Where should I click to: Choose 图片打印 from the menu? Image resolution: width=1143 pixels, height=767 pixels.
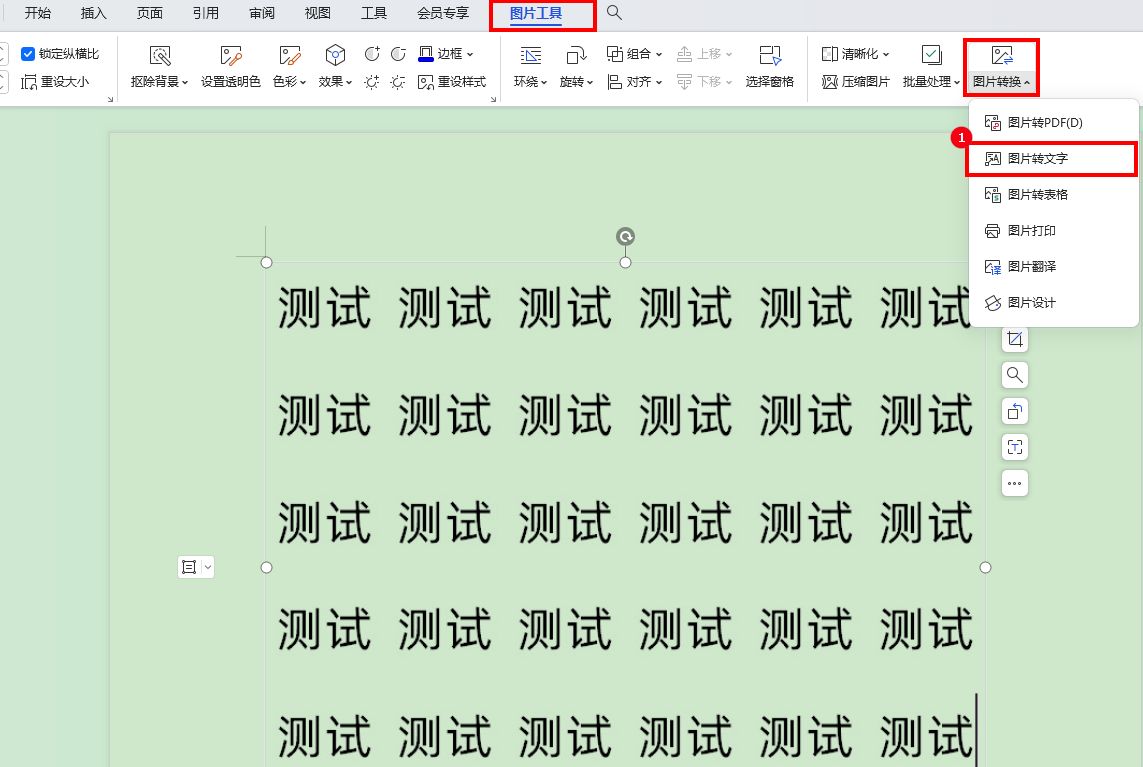(x=1053, y=230)
